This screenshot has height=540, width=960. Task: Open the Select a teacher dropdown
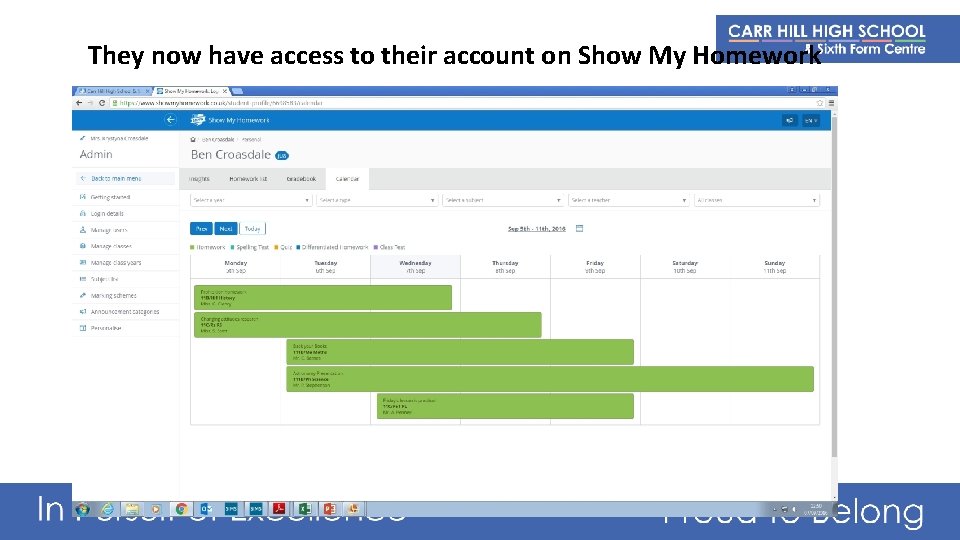[x=629, y=200]
